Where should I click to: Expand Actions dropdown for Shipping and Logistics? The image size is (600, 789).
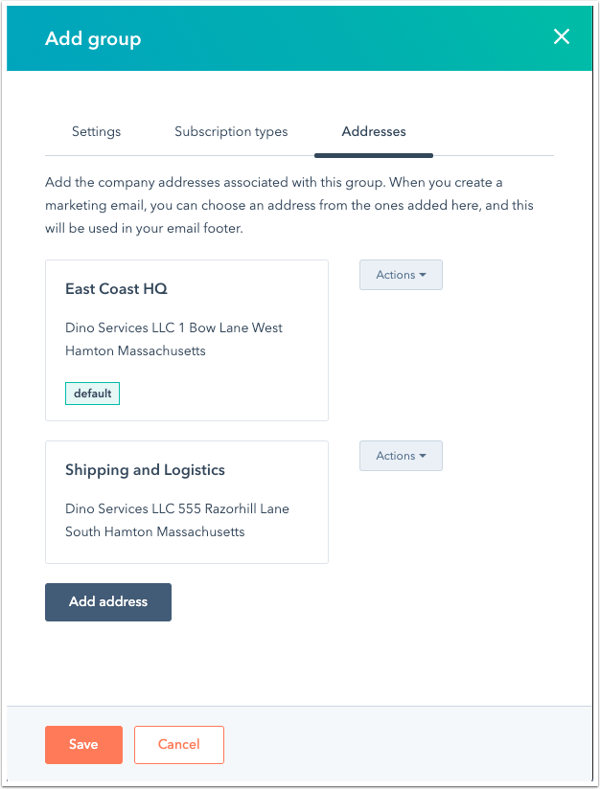coord(401,456)
